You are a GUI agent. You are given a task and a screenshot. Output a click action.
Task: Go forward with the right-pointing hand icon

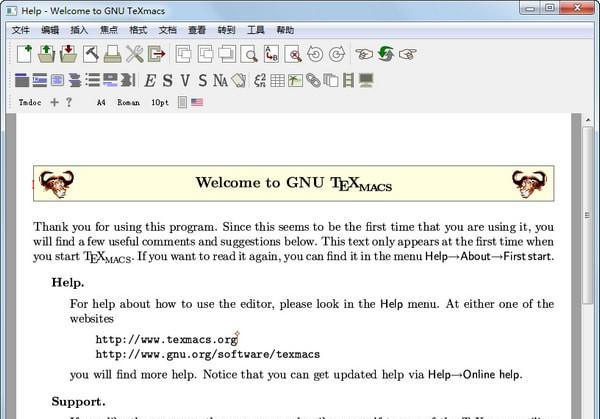point(408,54)
